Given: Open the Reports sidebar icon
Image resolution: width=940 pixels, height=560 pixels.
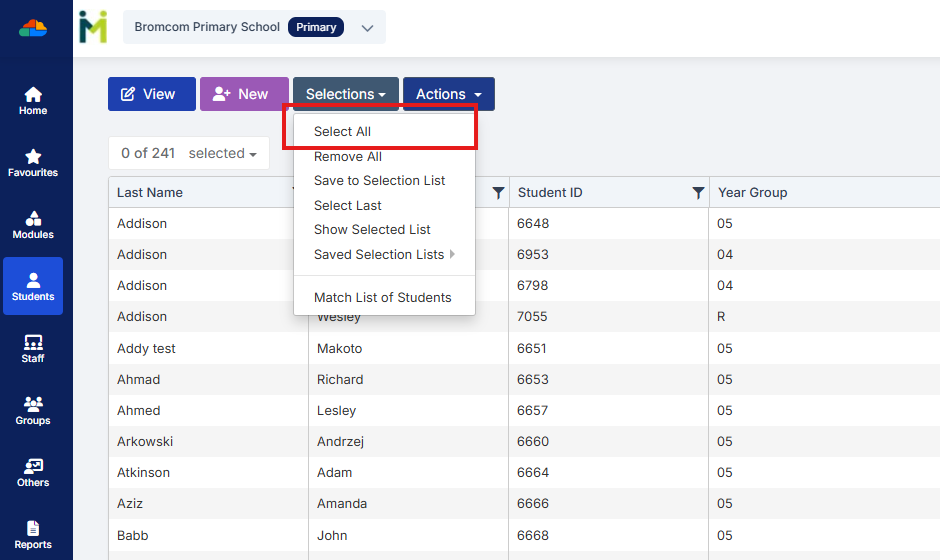Looking at the screenshot, I should (x=33, y=535).
